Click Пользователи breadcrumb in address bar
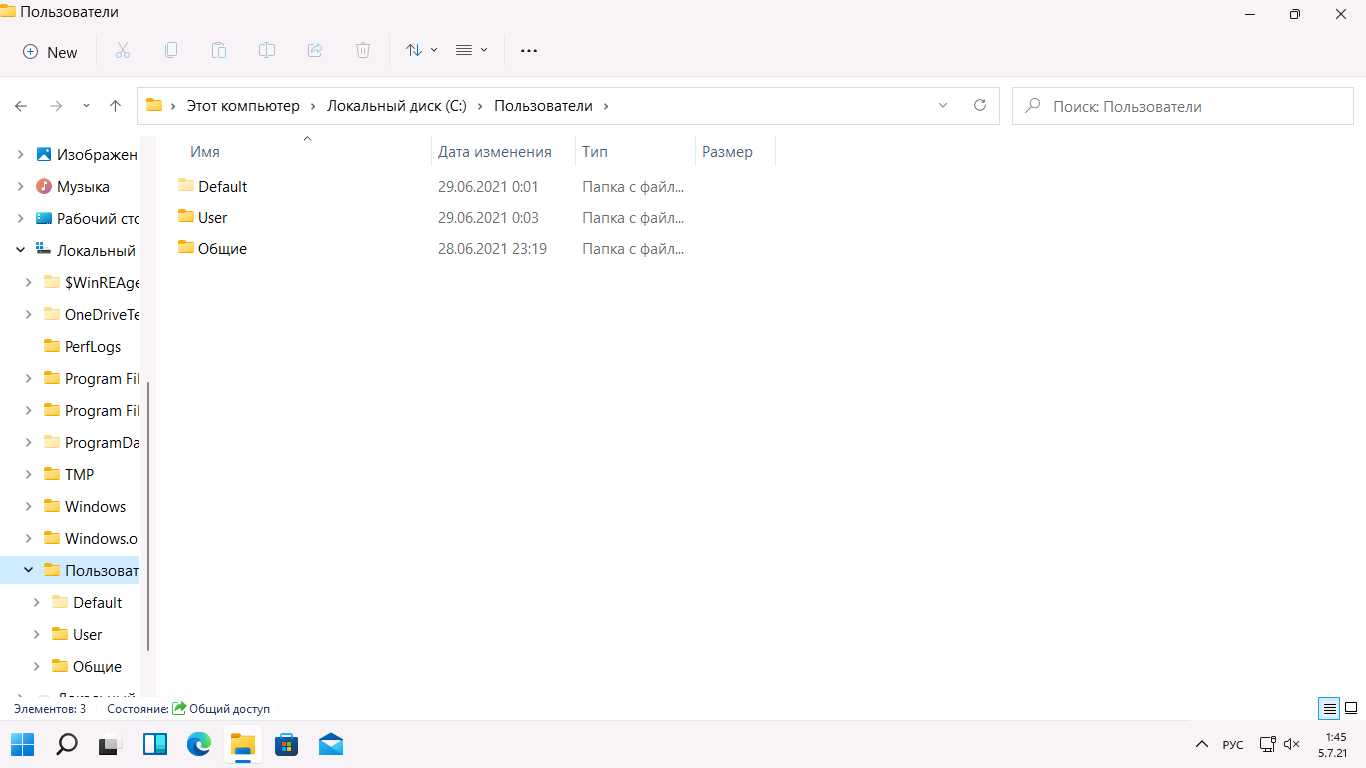This screenshot has height=768, width=1366. [543, 106]
